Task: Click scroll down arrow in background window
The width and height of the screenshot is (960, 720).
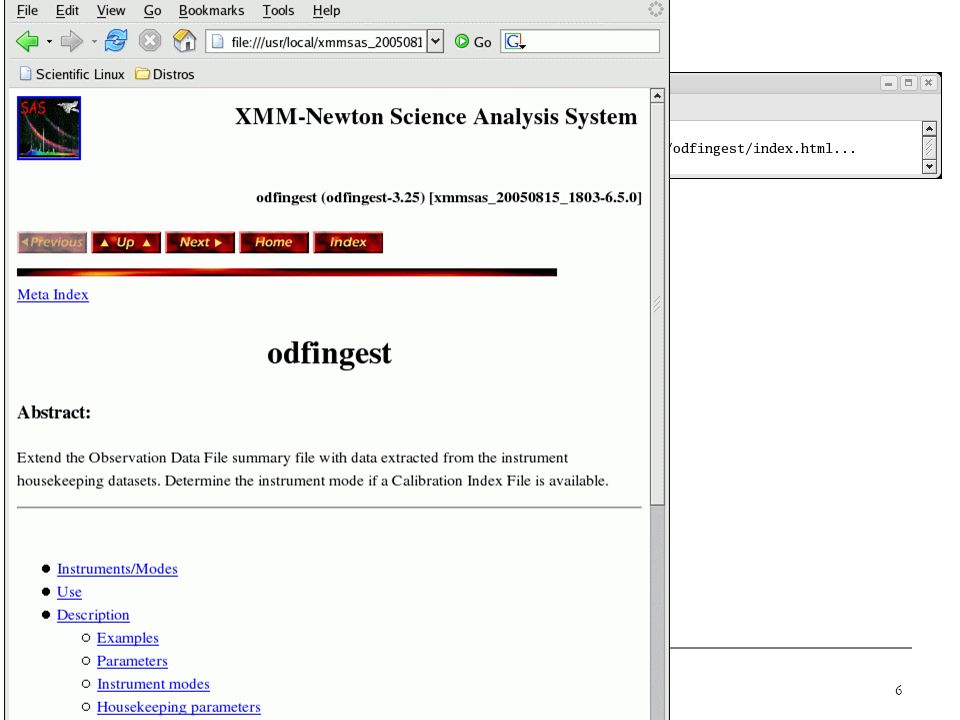Action: [x=929, y=166]
